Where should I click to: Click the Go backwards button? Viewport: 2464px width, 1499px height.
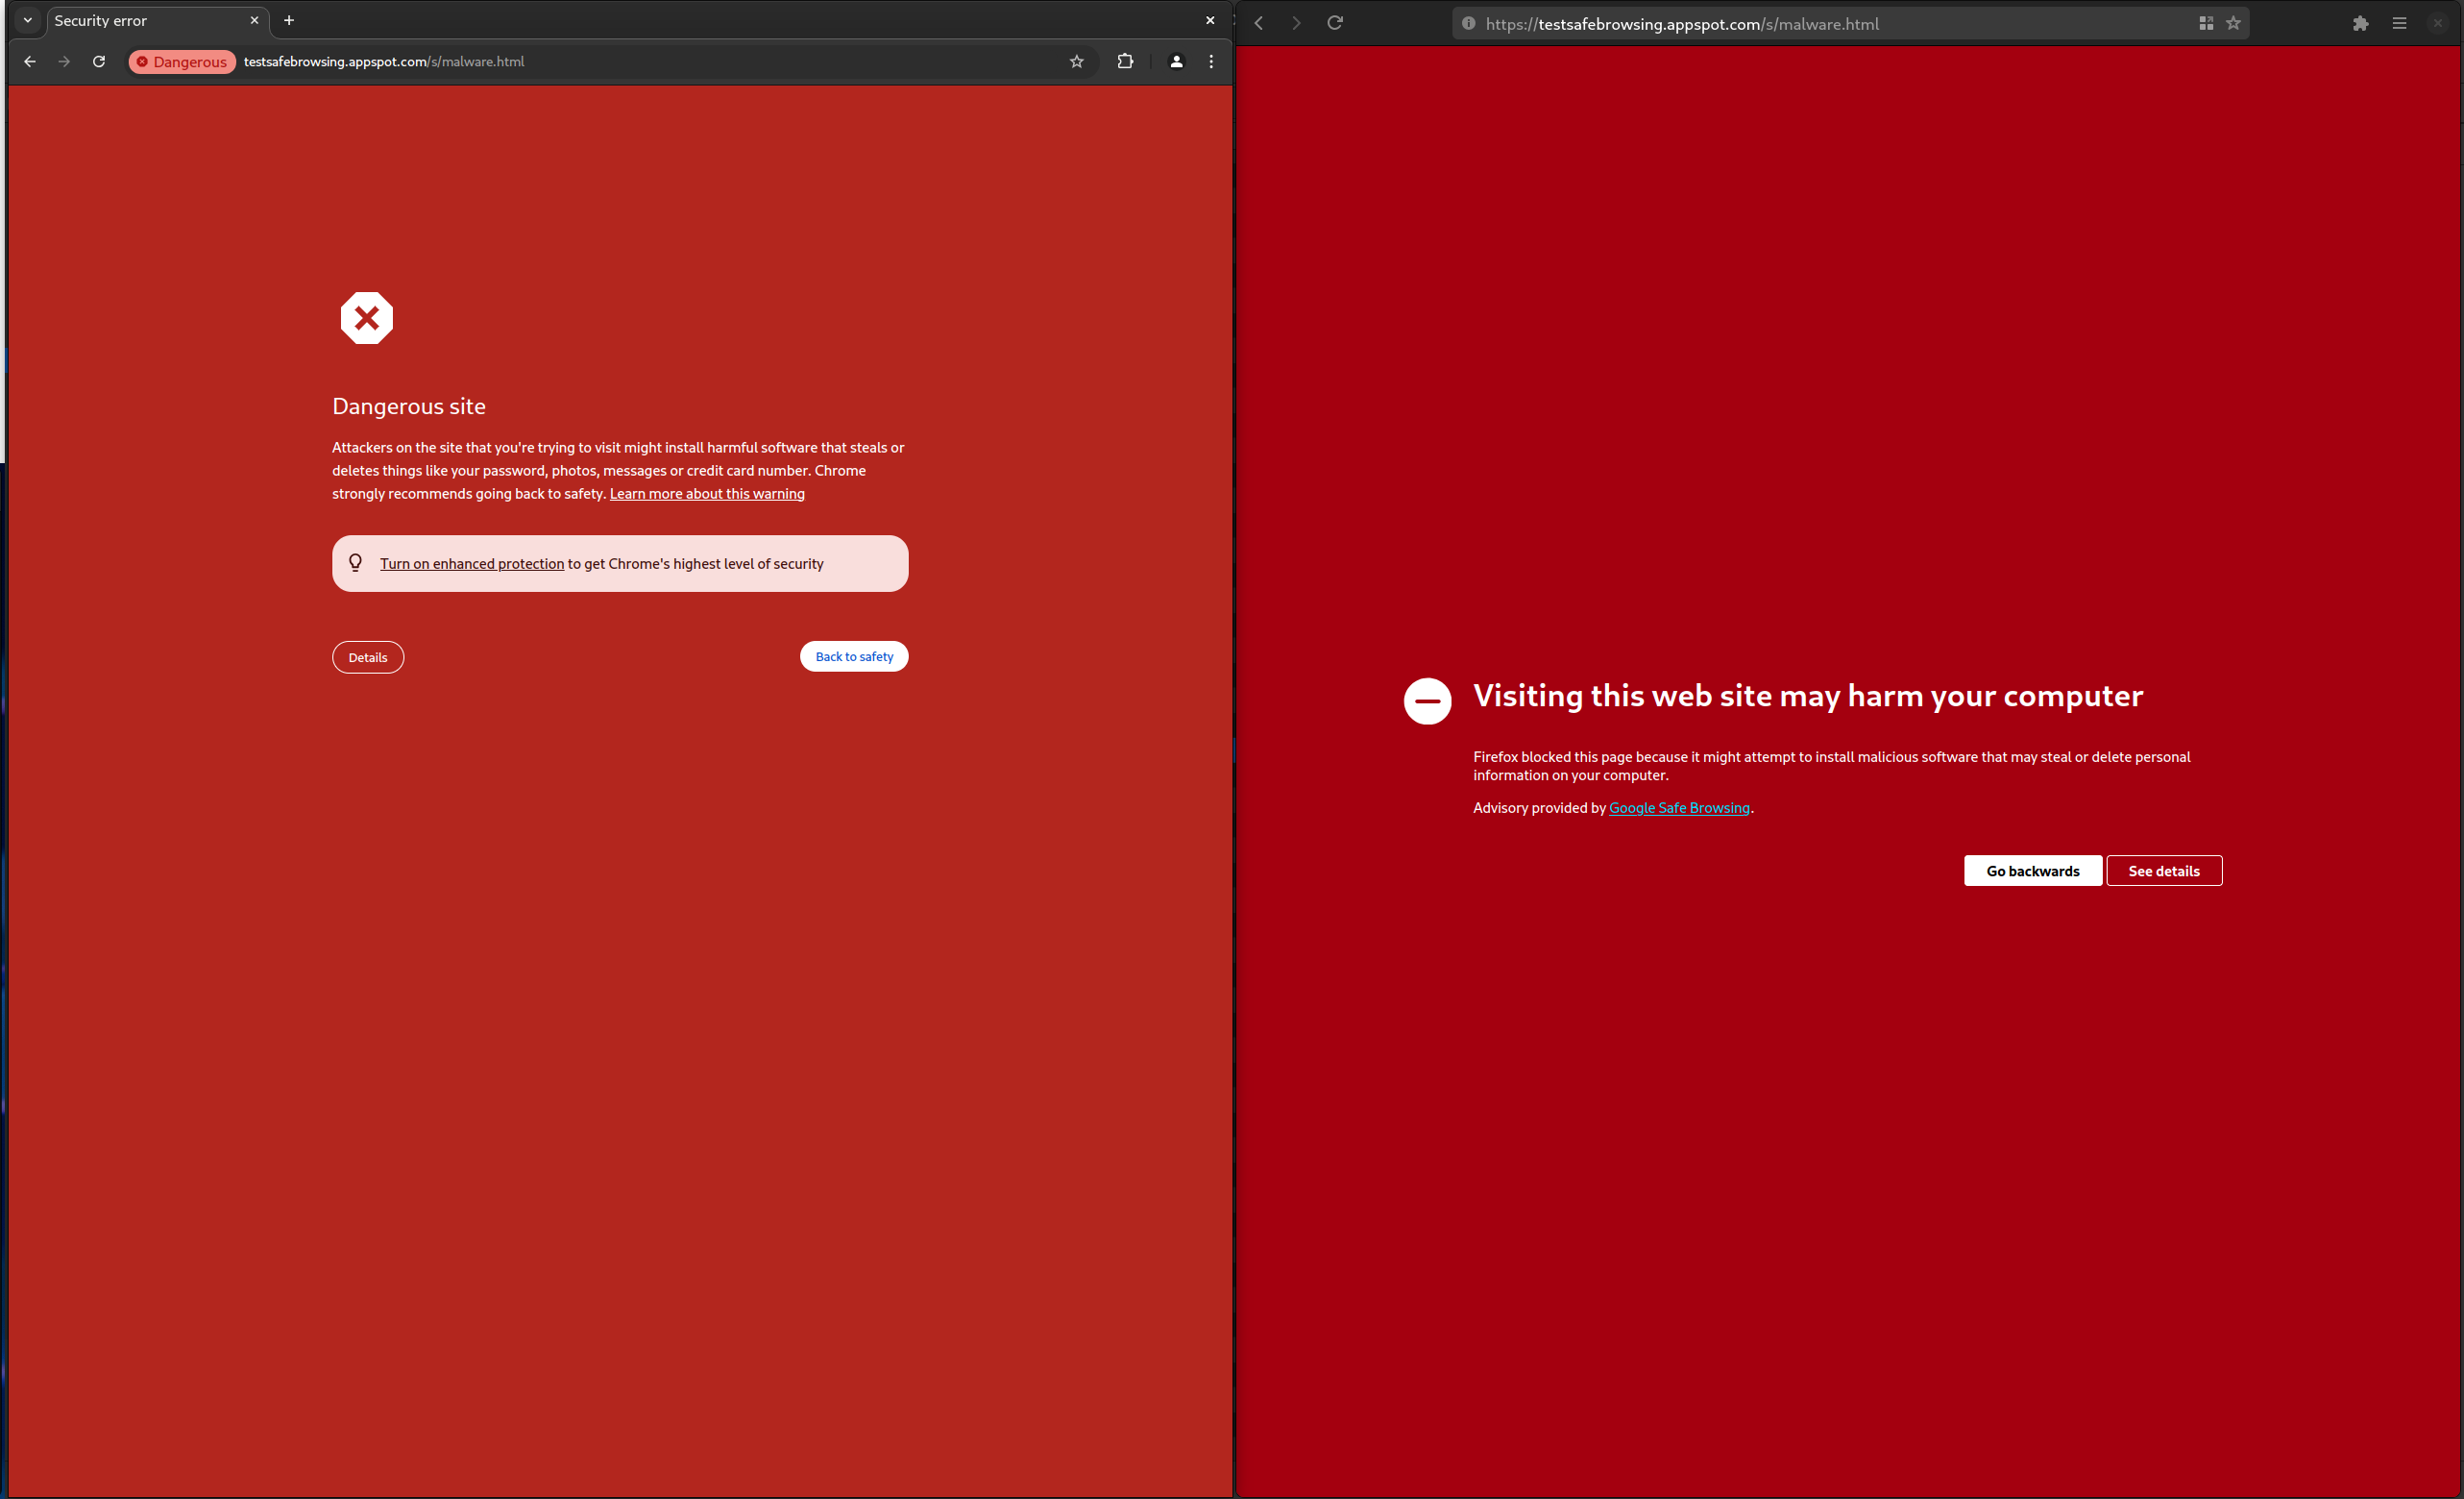pos(2033,871)
